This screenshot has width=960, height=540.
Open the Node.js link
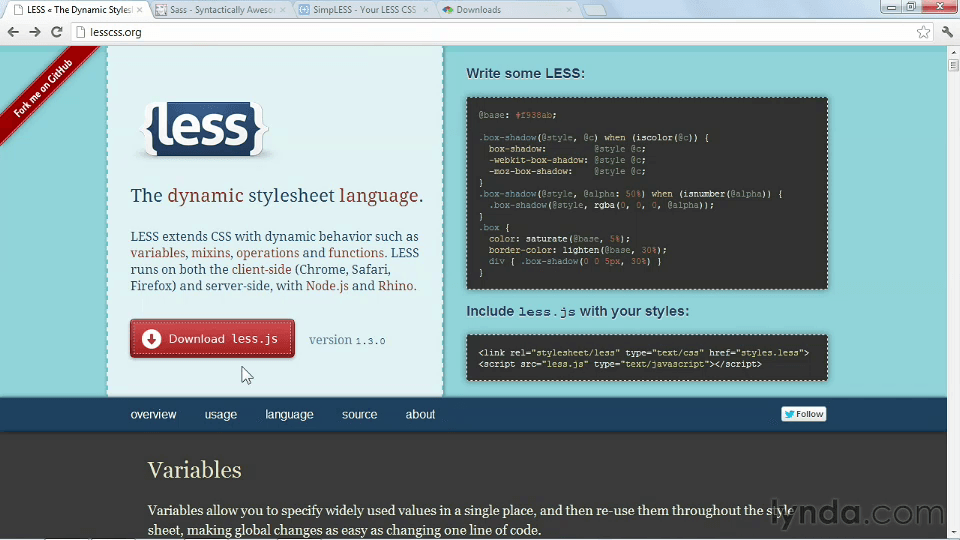tap(327, 286)
